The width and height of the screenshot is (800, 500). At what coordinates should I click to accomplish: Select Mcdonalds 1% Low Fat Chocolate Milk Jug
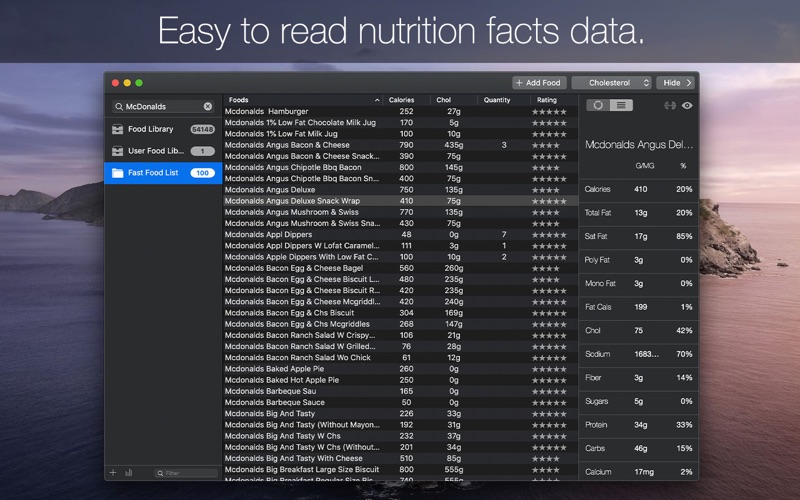[401, 122]
